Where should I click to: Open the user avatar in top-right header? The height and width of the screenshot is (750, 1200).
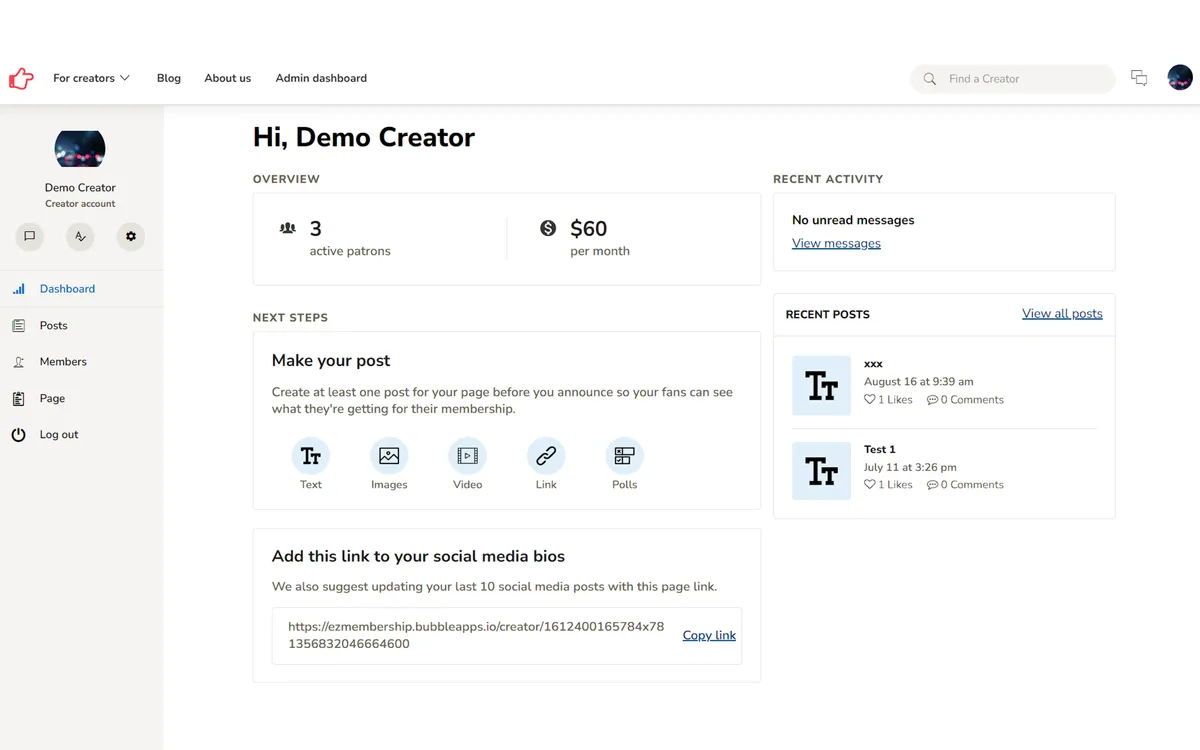click(1180, 78)
